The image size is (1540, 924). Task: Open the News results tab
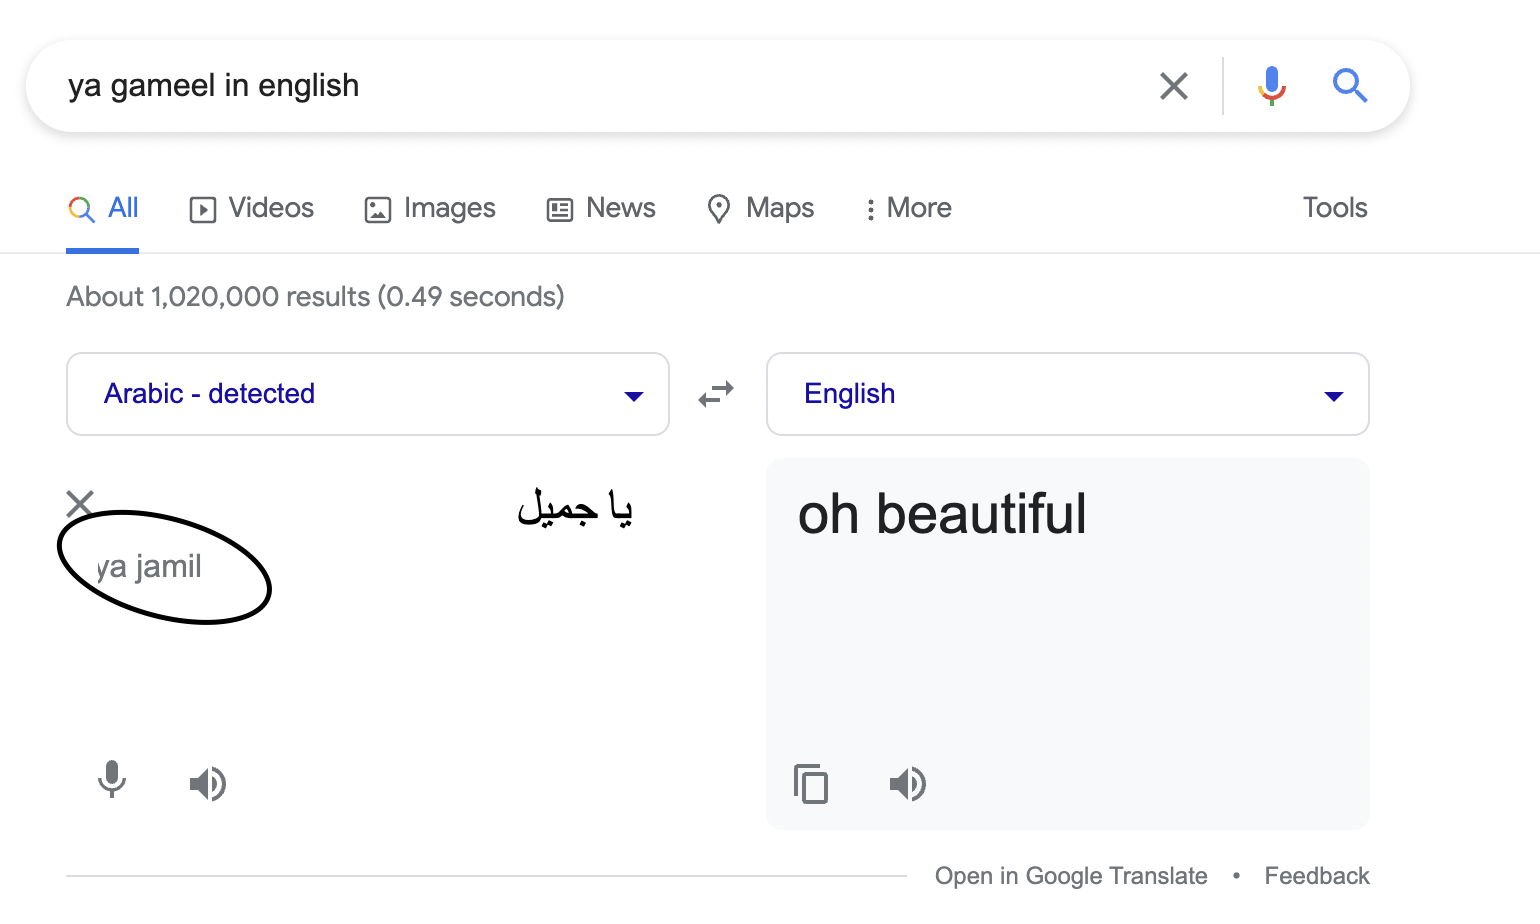pos(601,208)
